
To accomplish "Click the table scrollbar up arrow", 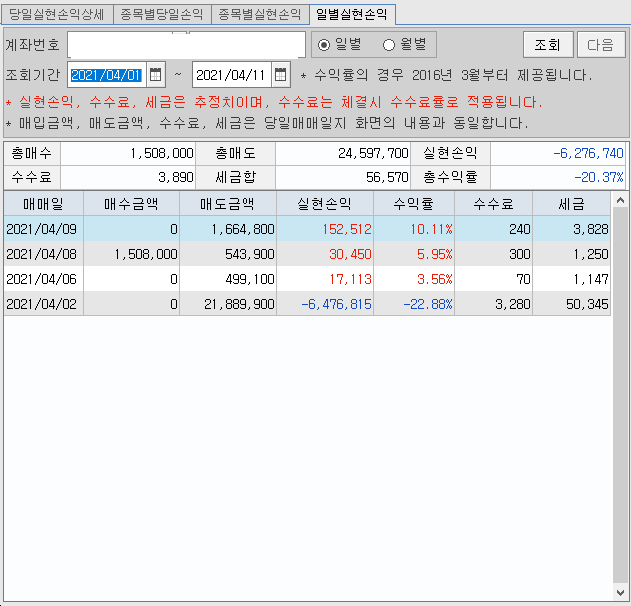I will [x=619, y=200].
